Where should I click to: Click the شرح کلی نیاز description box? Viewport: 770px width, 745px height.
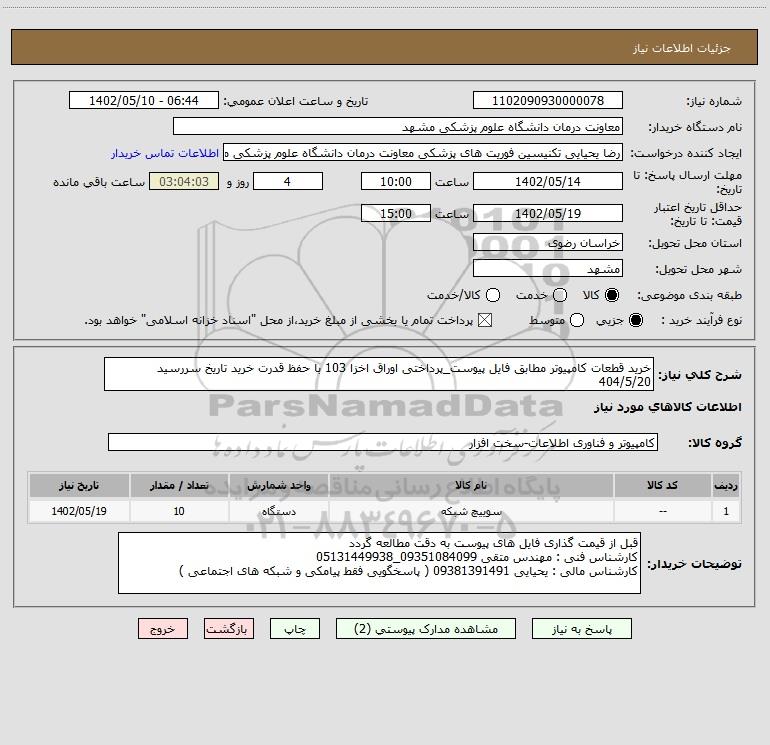point(379,374)
